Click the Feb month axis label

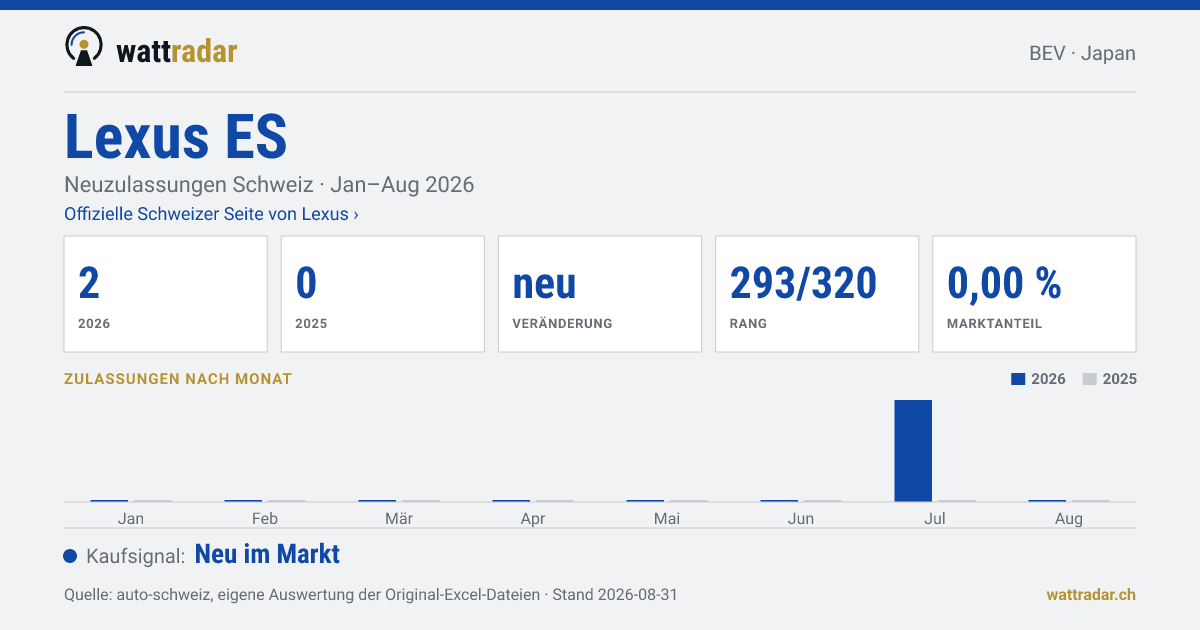point(265,518)
